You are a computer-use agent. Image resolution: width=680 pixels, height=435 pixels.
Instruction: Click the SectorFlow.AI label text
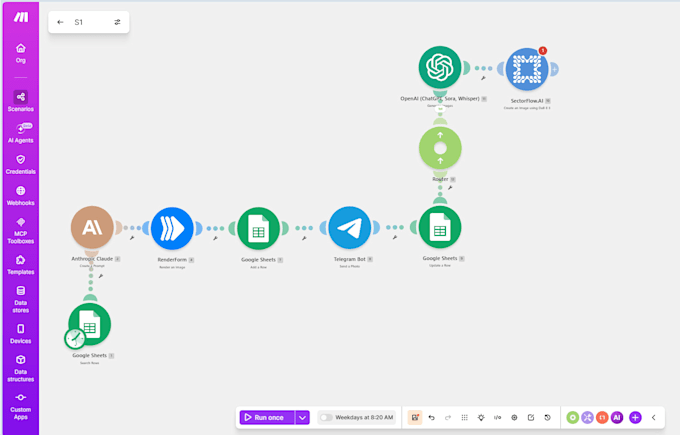click(x=526, y=101)
